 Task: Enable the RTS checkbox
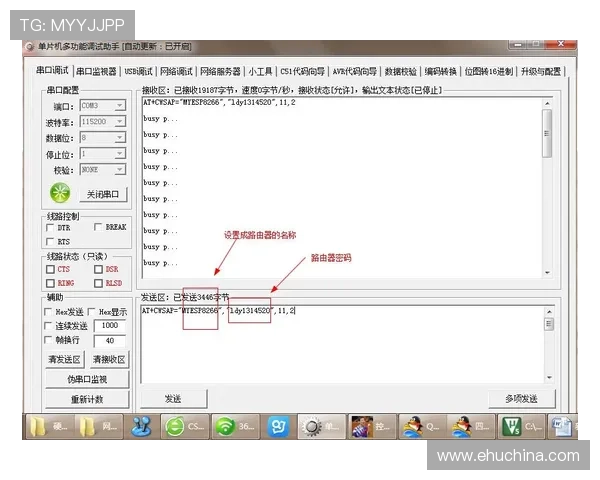[50, 242]
